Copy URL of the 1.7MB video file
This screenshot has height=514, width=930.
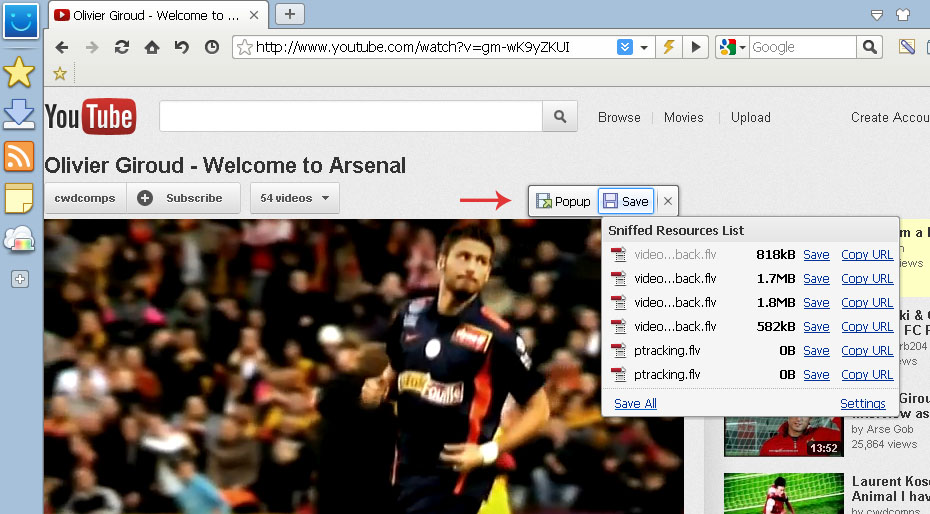867,279
